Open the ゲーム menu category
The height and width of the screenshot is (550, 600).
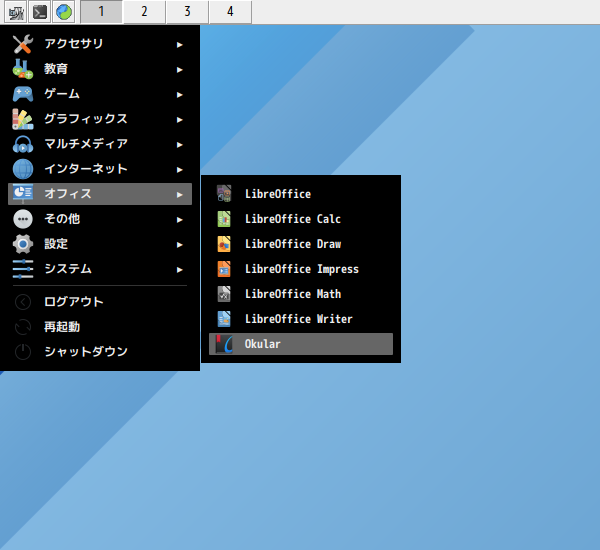[100, 94]
